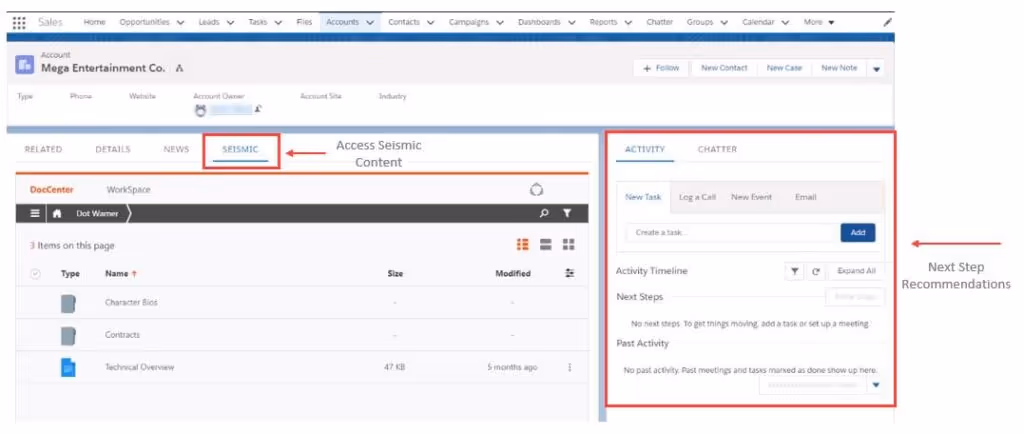The width and height of the screenshot is (1024, 434).
Task: Open the Technical Overview file name
Action: pyautogui.click(x=139, y=367)
